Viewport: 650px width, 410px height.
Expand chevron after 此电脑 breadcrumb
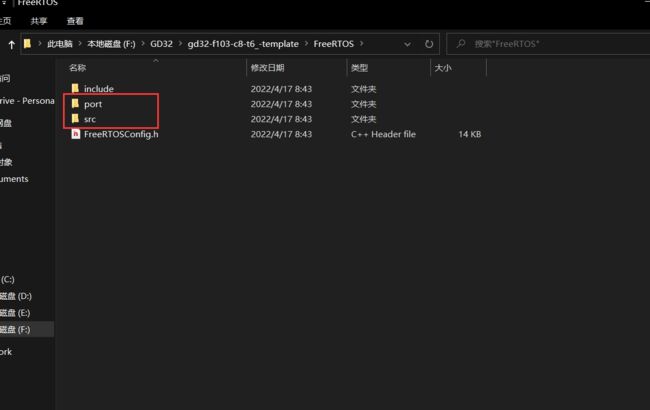[80, 44]
